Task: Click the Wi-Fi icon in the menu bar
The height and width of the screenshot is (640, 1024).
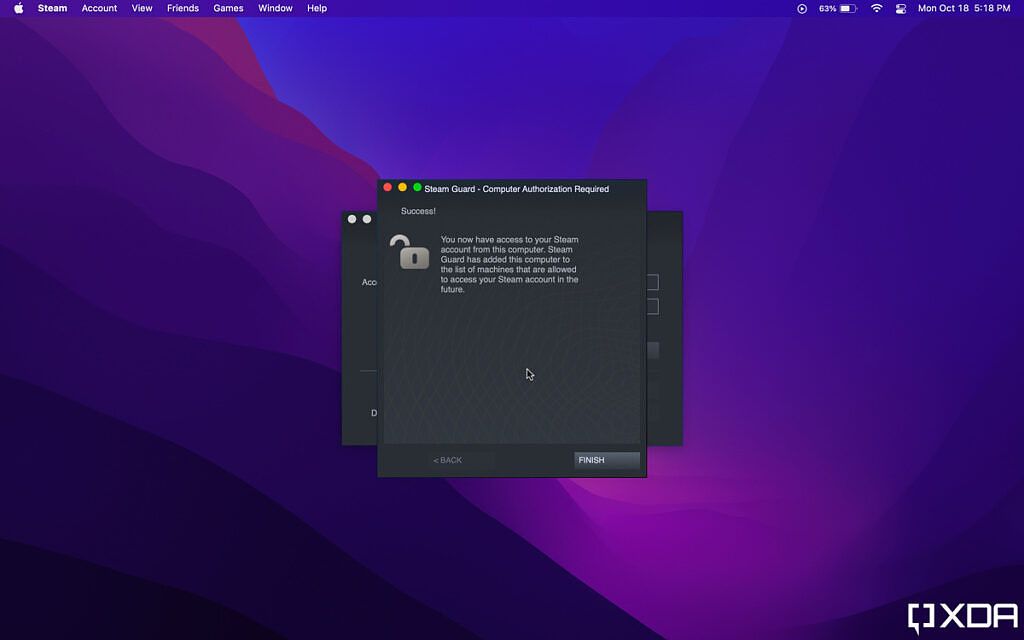Action: [875, 8]
